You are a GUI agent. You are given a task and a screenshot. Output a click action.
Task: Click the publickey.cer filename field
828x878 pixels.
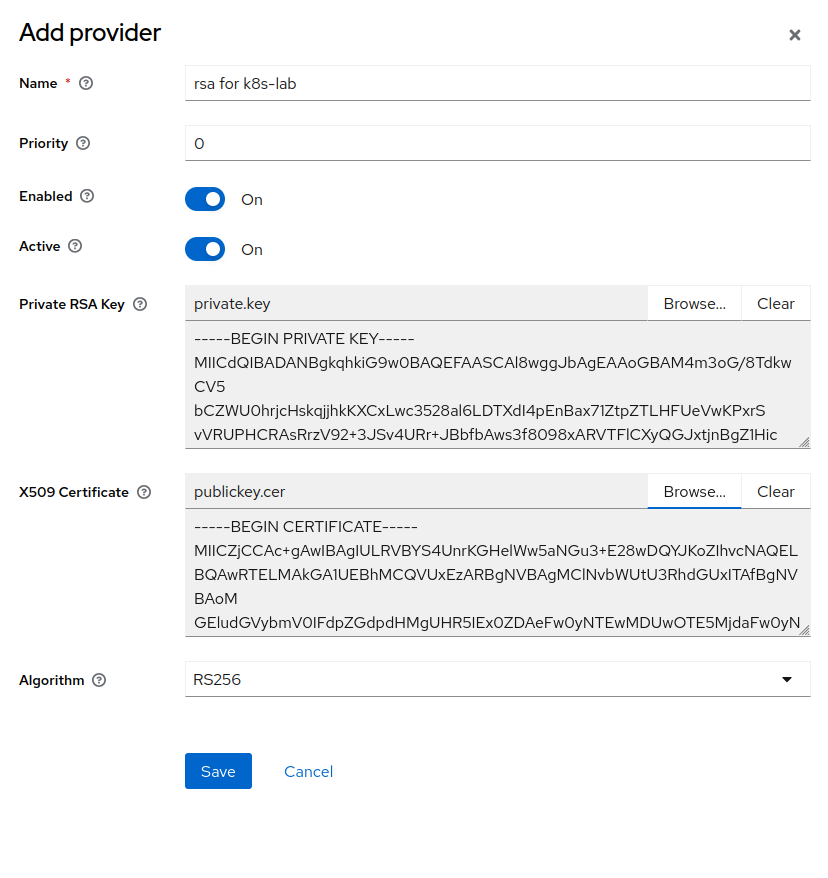[416, 492]
